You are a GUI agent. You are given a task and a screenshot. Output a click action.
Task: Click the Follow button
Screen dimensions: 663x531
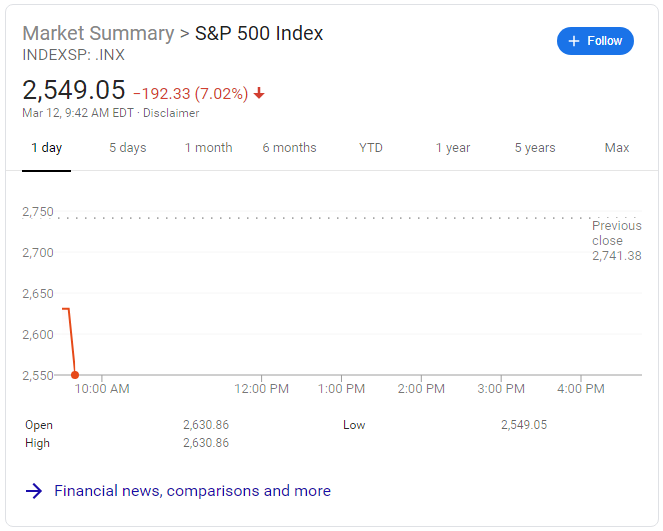point(595,41)
